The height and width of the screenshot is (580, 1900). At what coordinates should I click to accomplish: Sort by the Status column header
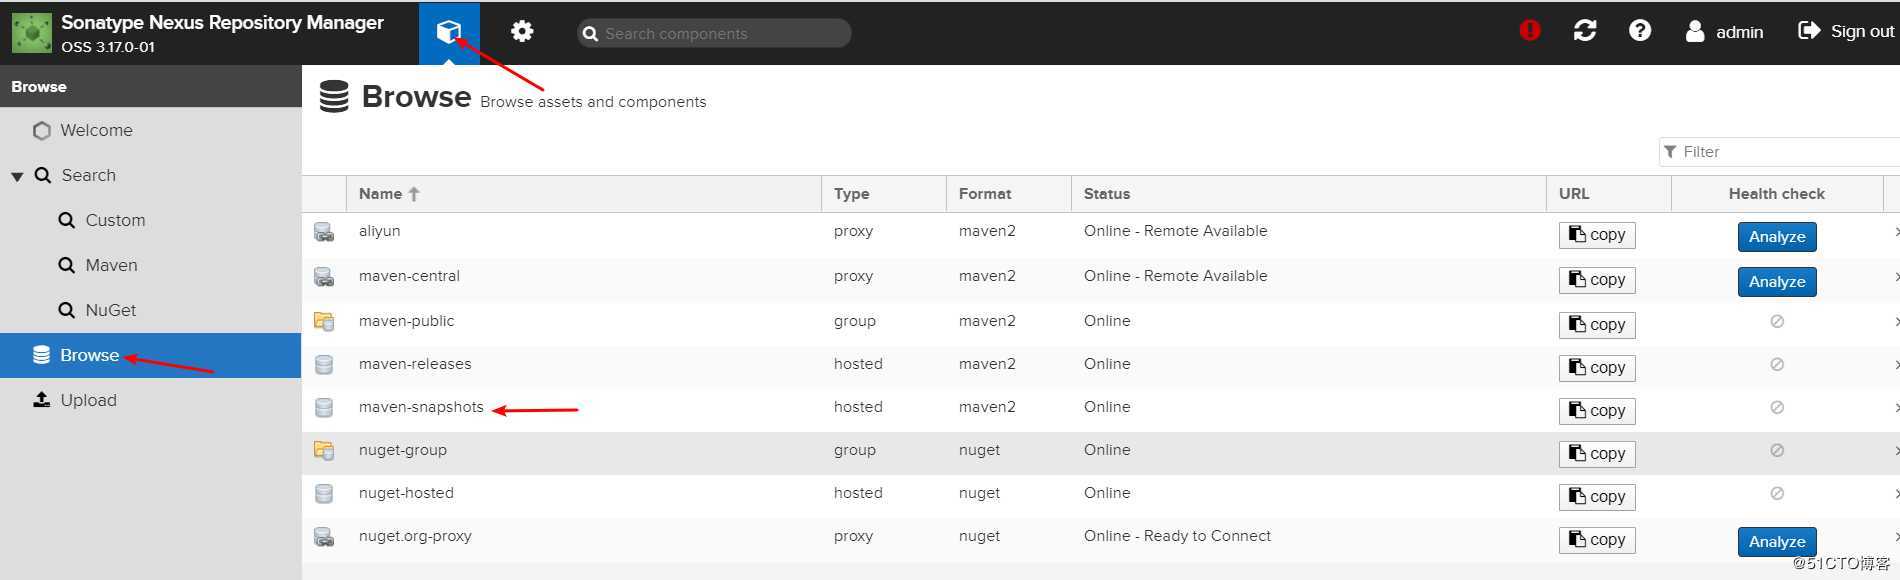tap(1309, 194)
